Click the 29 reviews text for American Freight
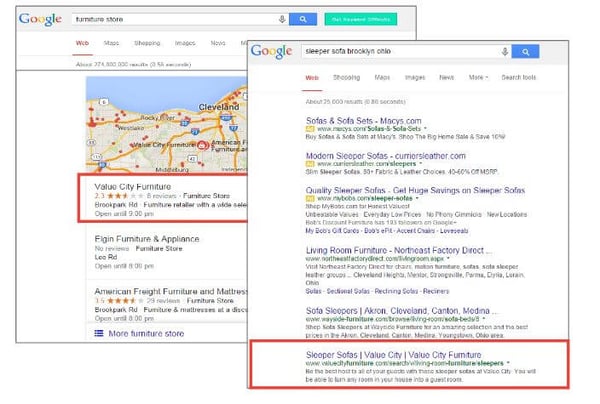The width and height of the screenshot is (600, 404). [163, 301]
